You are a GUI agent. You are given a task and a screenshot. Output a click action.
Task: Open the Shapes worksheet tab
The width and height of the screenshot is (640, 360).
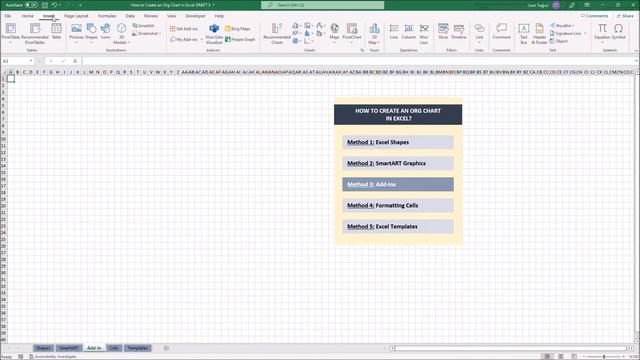(x=43, y=348)
